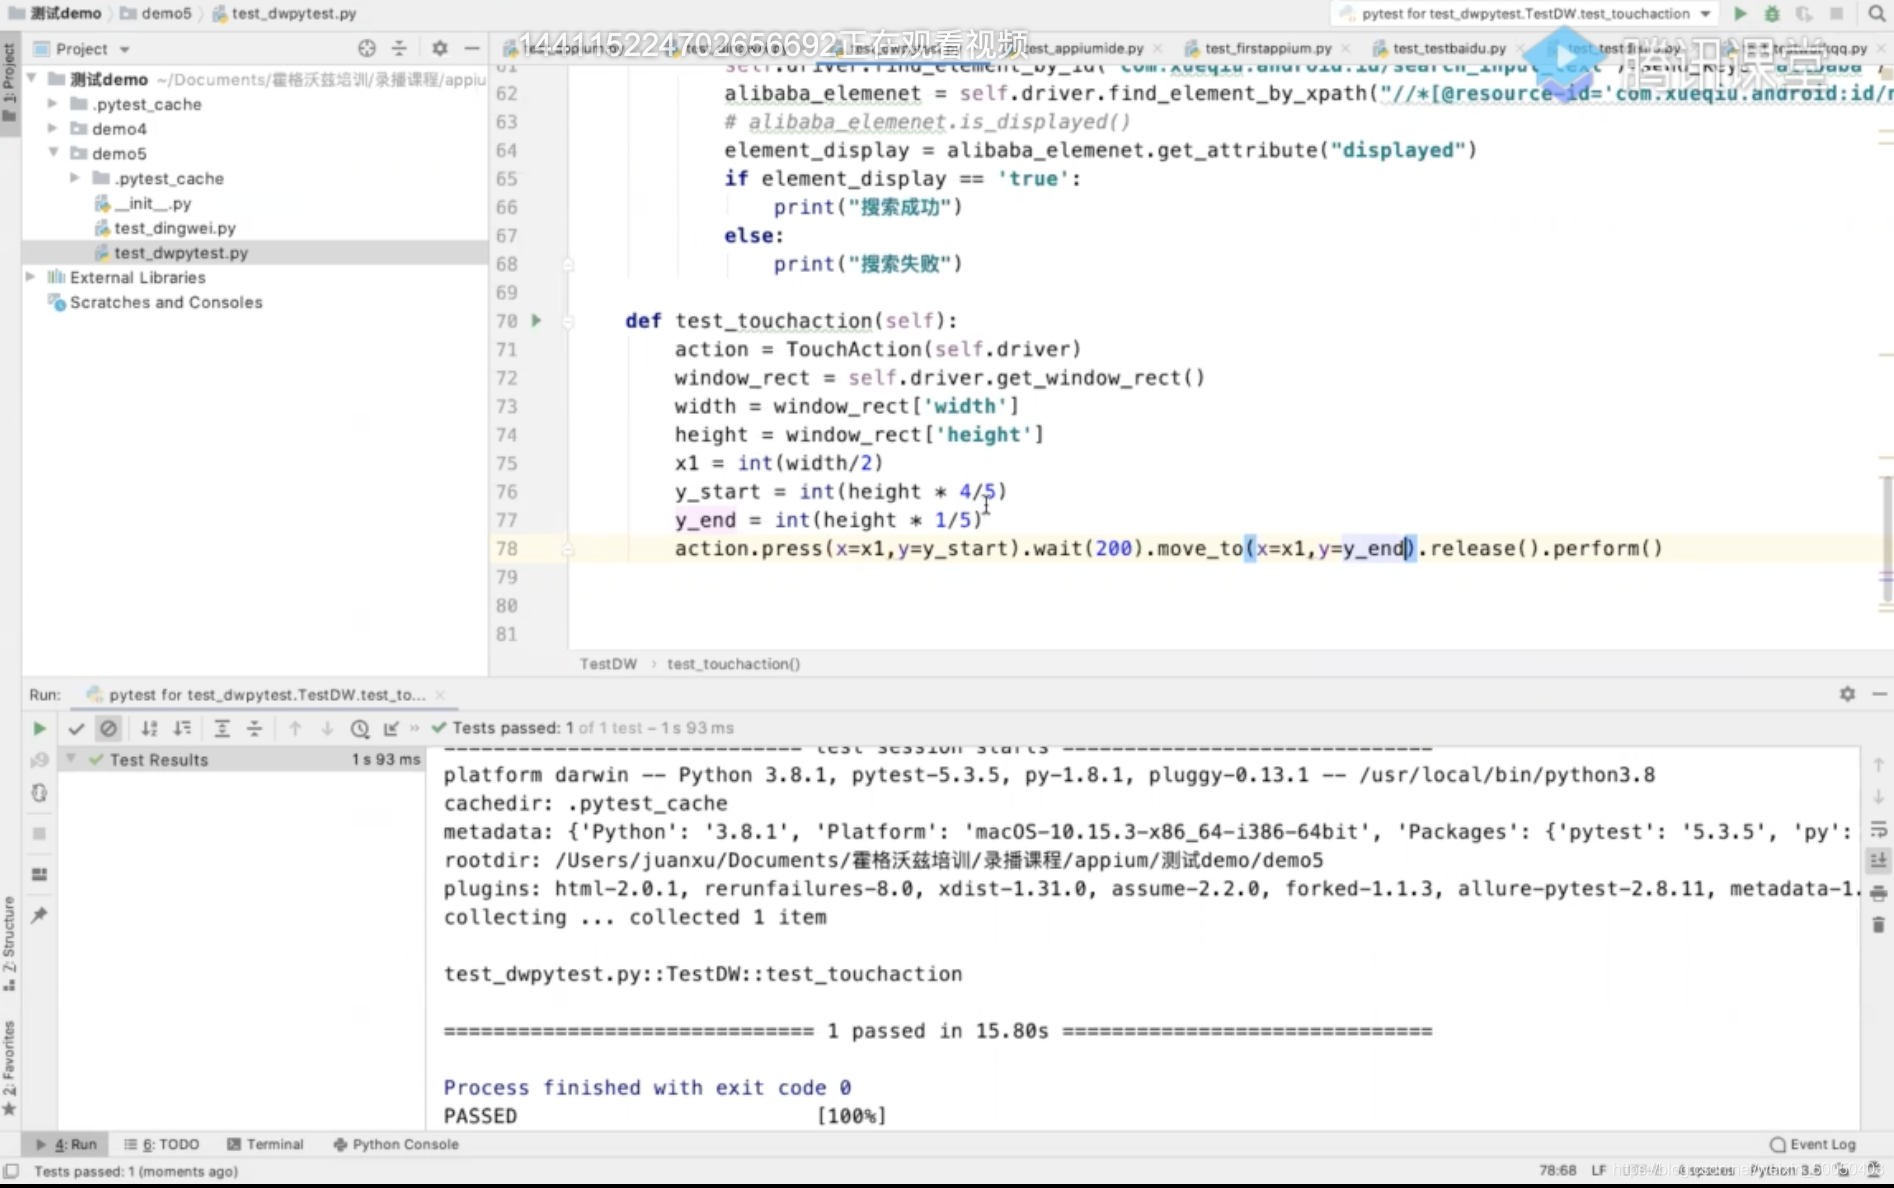Open Run panel settings gear
Image resolution: width=1894 pixels, height=1188 pixels.
(x=1847, y=694)
